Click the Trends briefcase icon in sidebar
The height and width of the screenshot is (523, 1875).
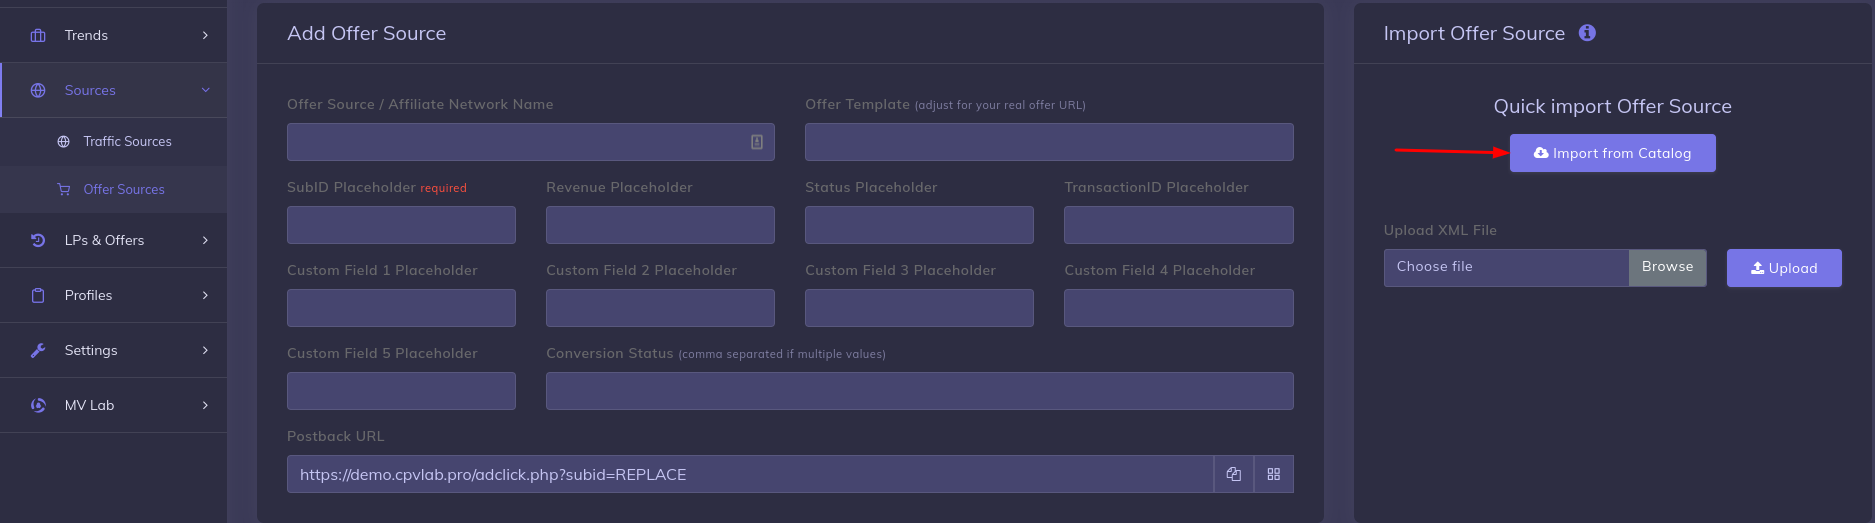pyautogui.click(x=38, y=35)
